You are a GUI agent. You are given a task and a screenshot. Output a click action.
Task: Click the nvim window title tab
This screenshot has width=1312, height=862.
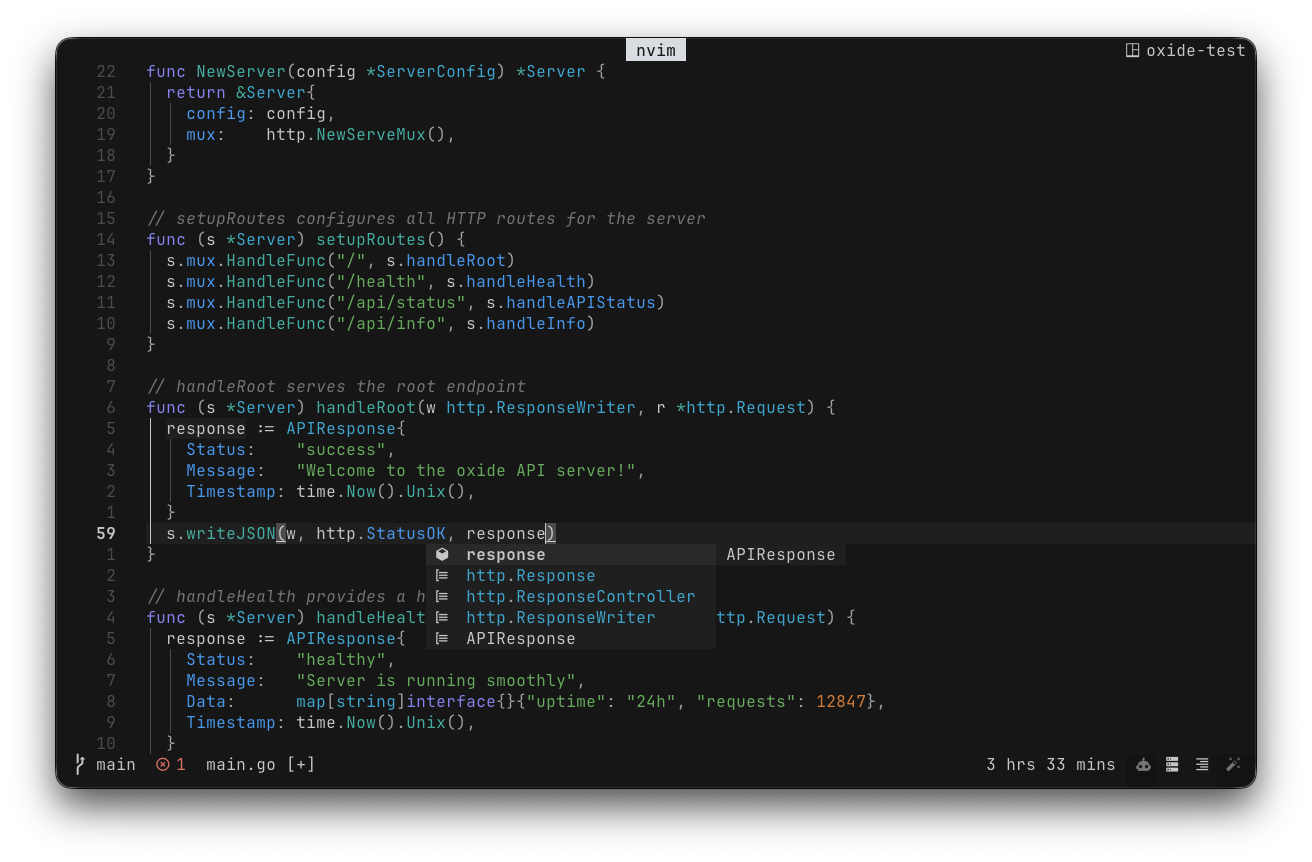tap(656, 50)
